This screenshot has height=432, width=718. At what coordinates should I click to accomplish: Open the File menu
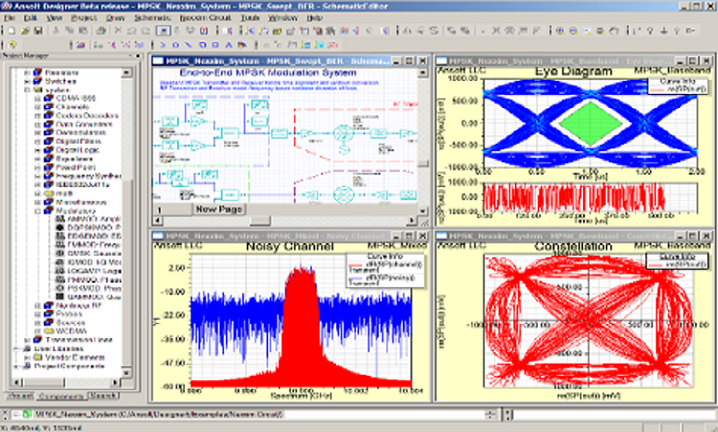pyautogui.click(x=10, y=18)
